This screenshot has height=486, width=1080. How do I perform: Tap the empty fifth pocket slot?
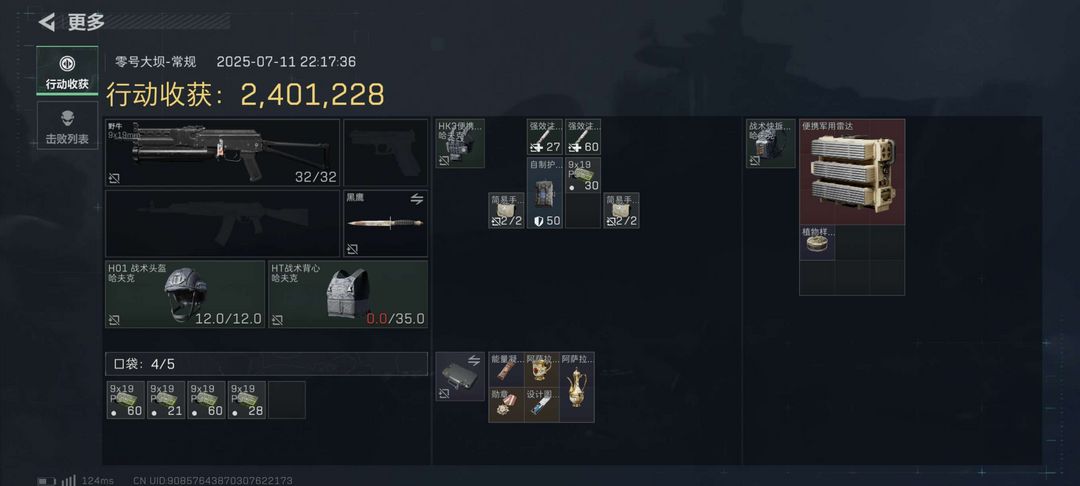pos(287,400)
